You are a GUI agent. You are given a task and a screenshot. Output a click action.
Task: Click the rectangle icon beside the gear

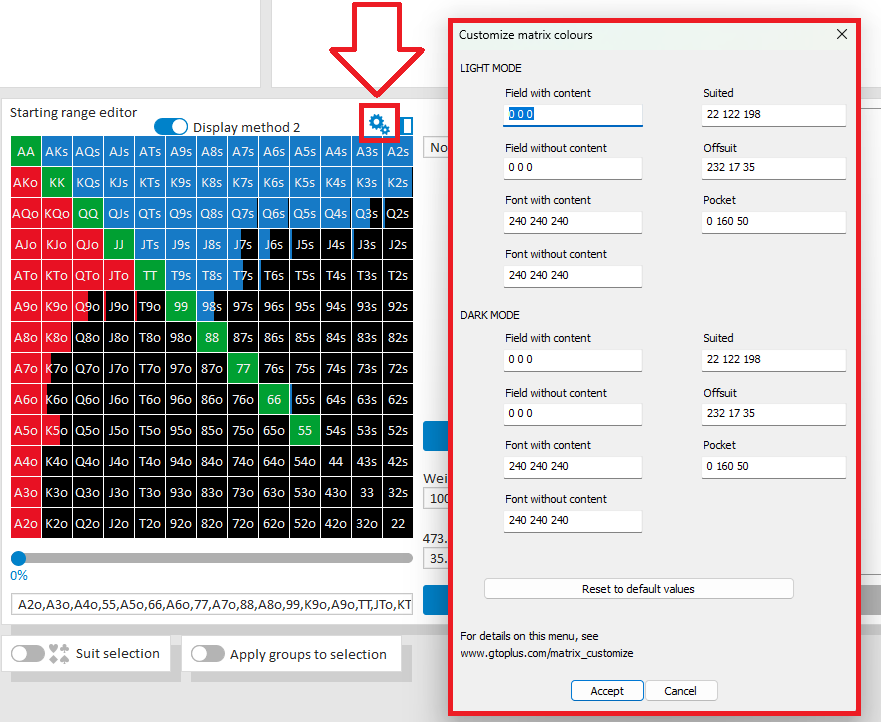(x=406, y=125)
